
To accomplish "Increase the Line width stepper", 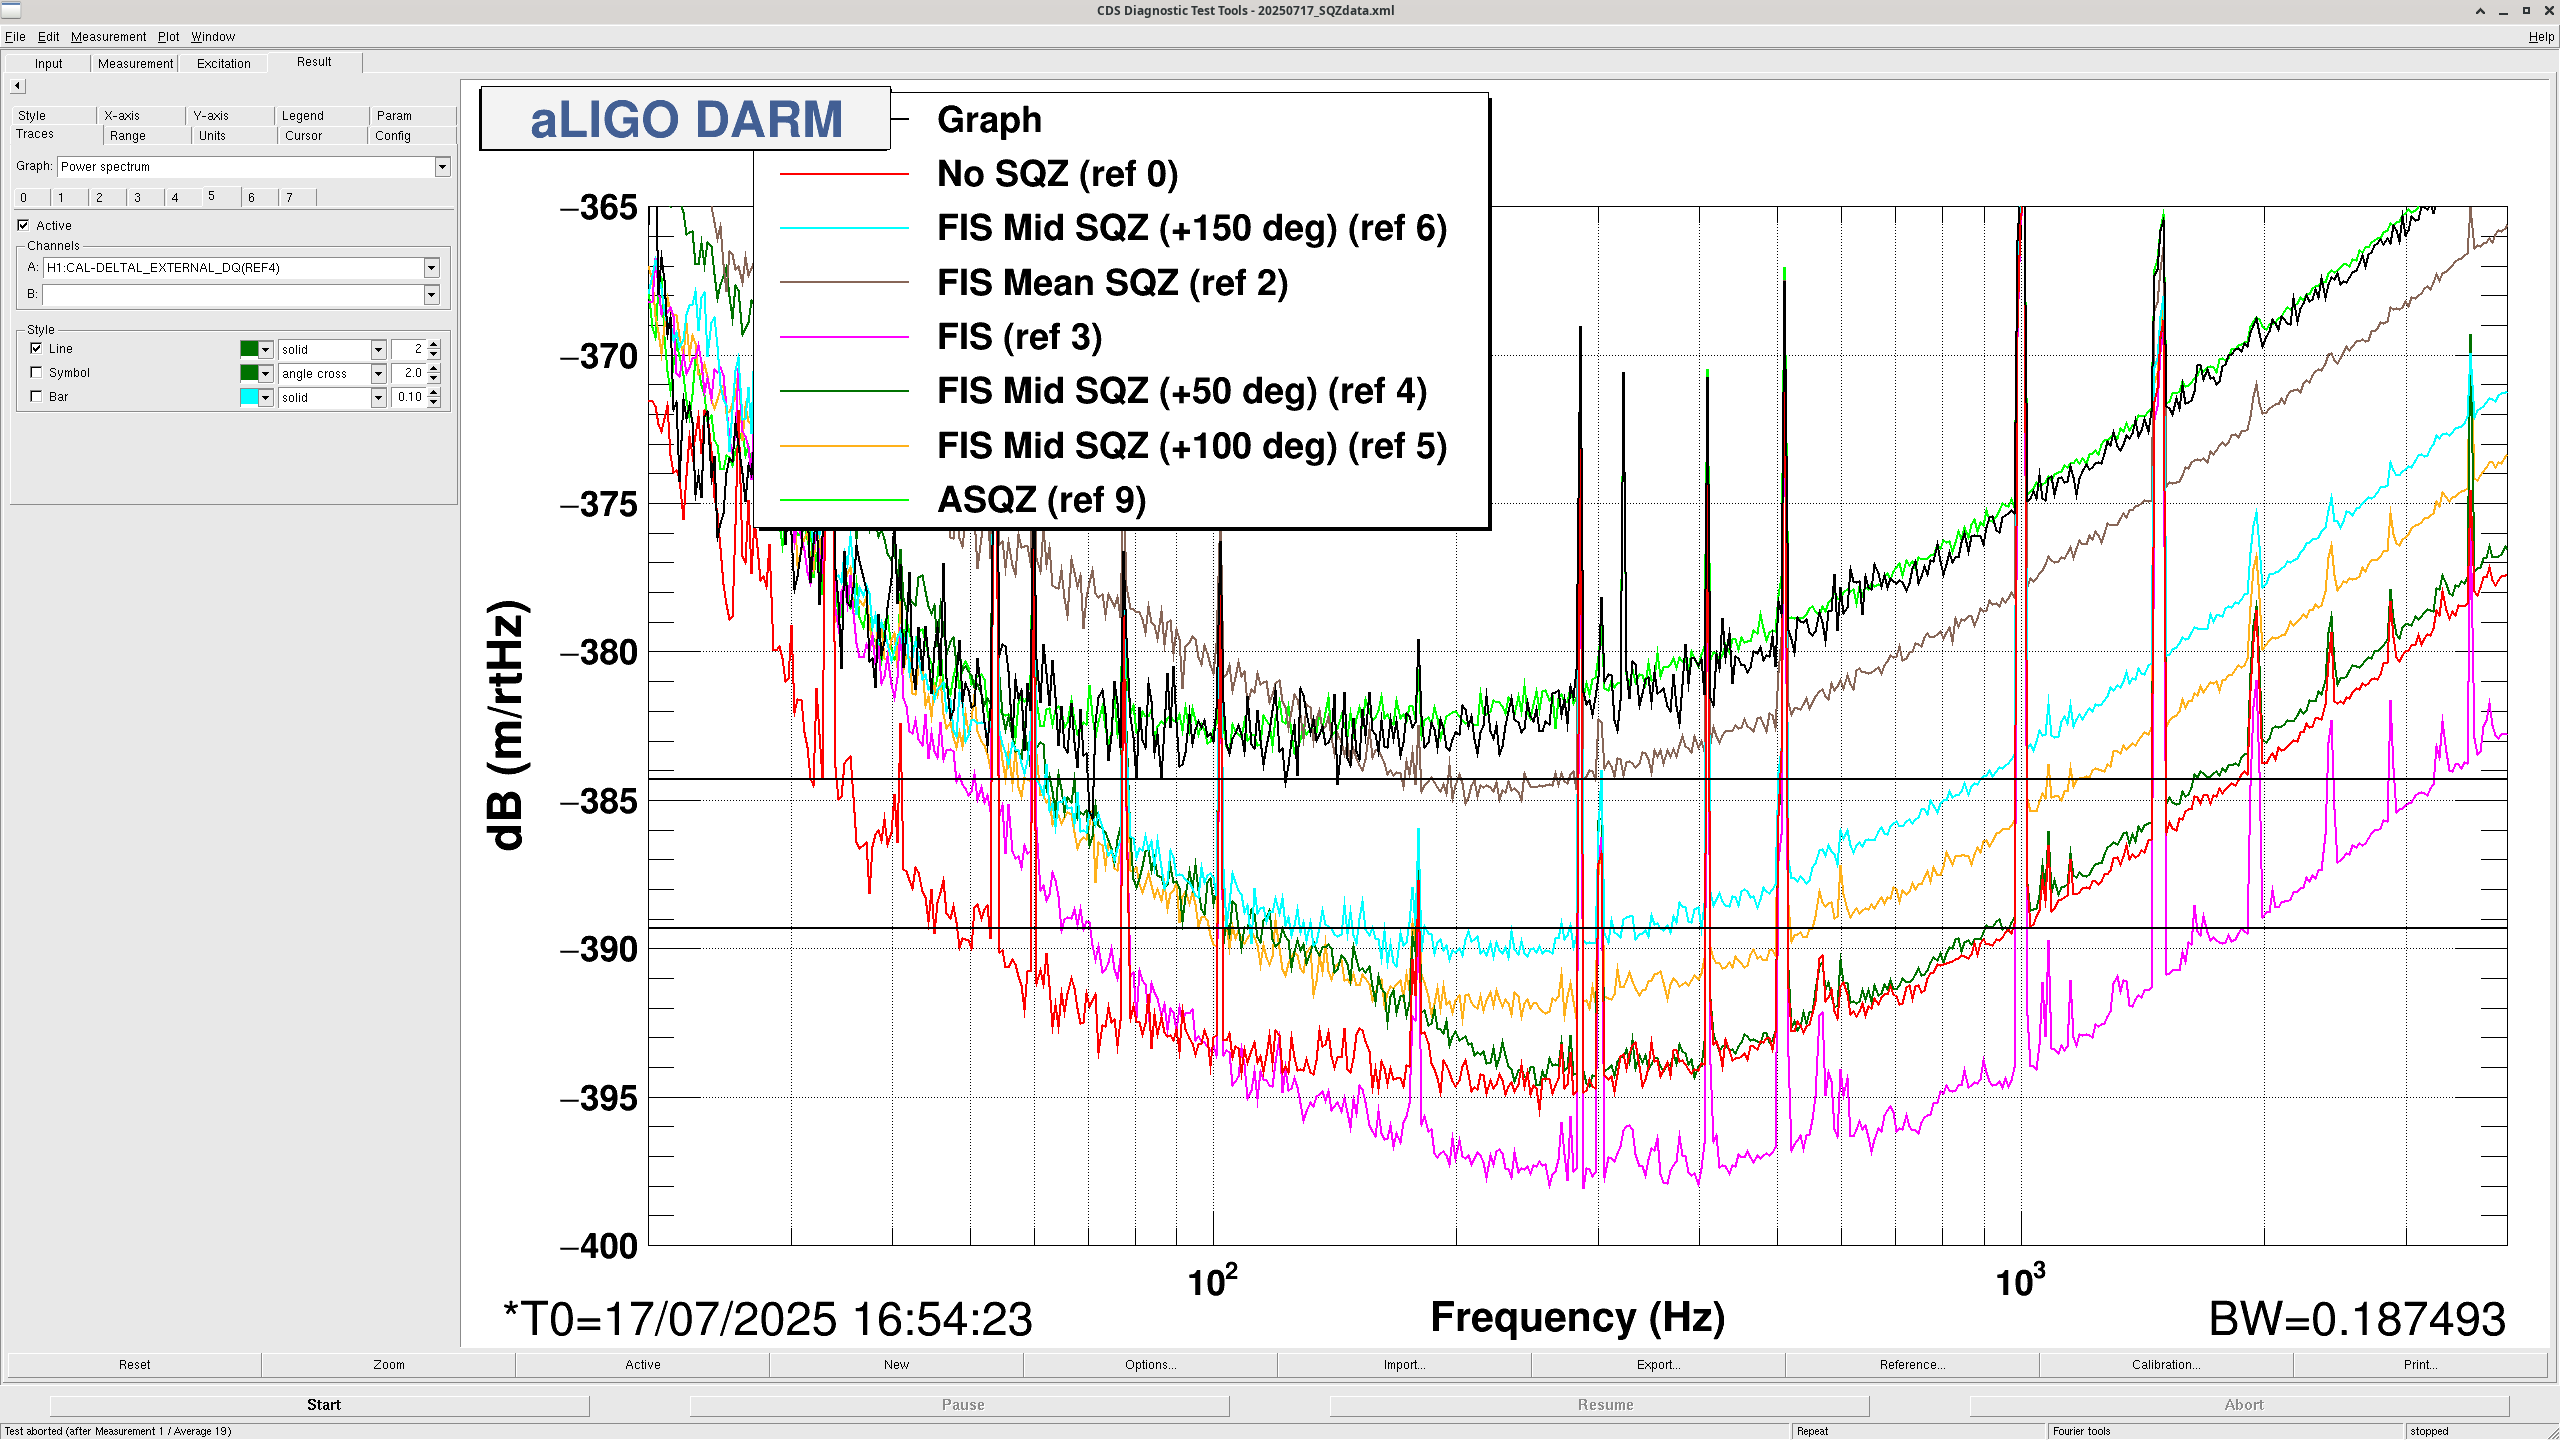I will pos(434,344).
